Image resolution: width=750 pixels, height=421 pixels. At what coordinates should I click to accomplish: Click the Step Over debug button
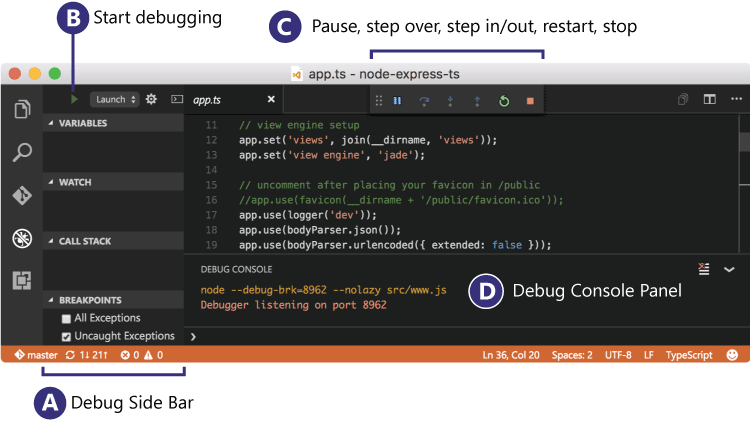point(424,101)
